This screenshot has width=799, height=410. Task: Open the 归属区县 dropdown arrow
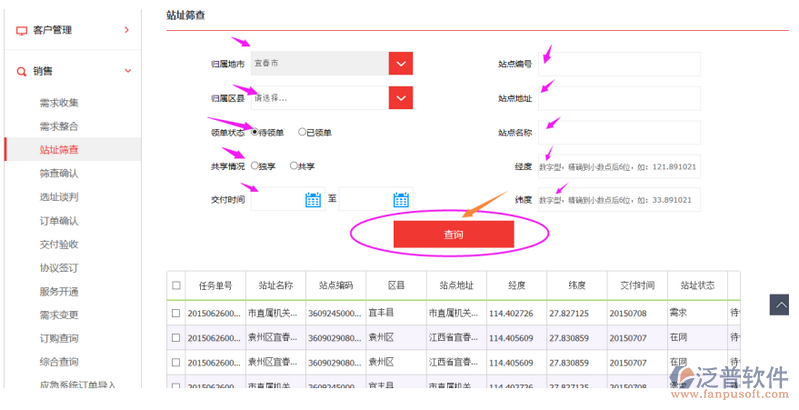point(400,98)
